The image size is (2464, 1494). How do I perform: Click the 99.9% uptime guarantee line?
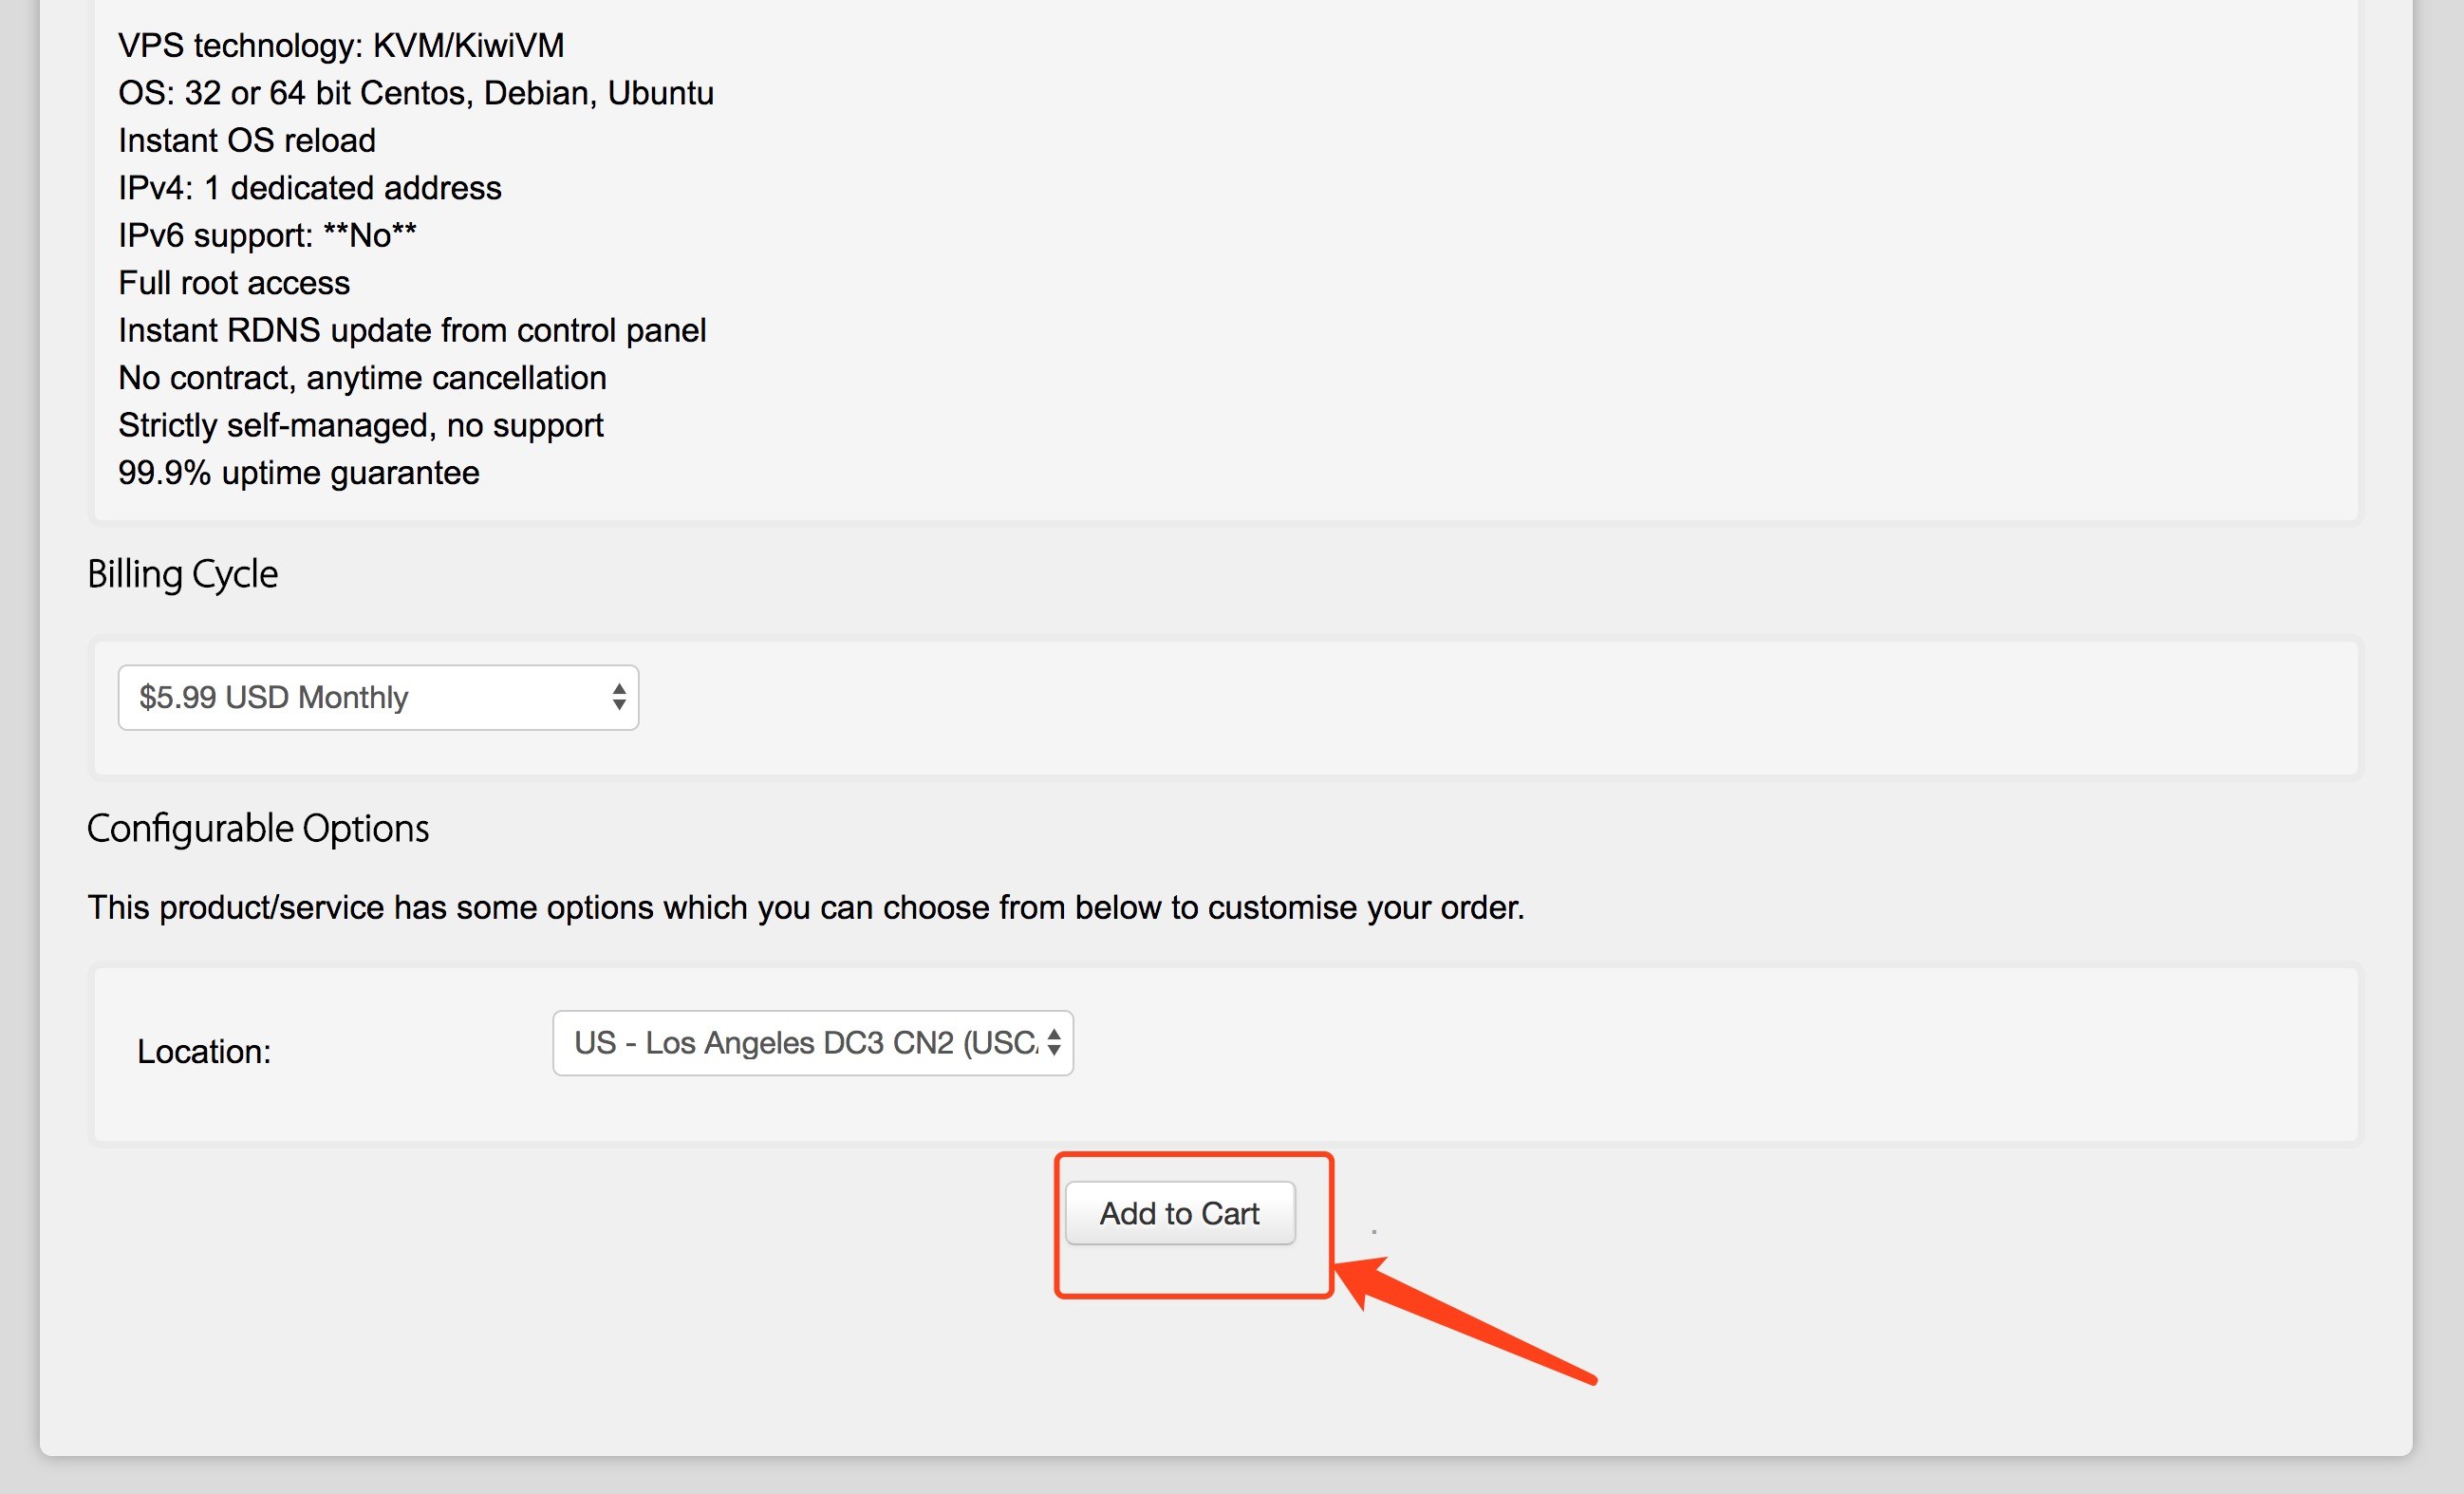(x=298, y=473)
